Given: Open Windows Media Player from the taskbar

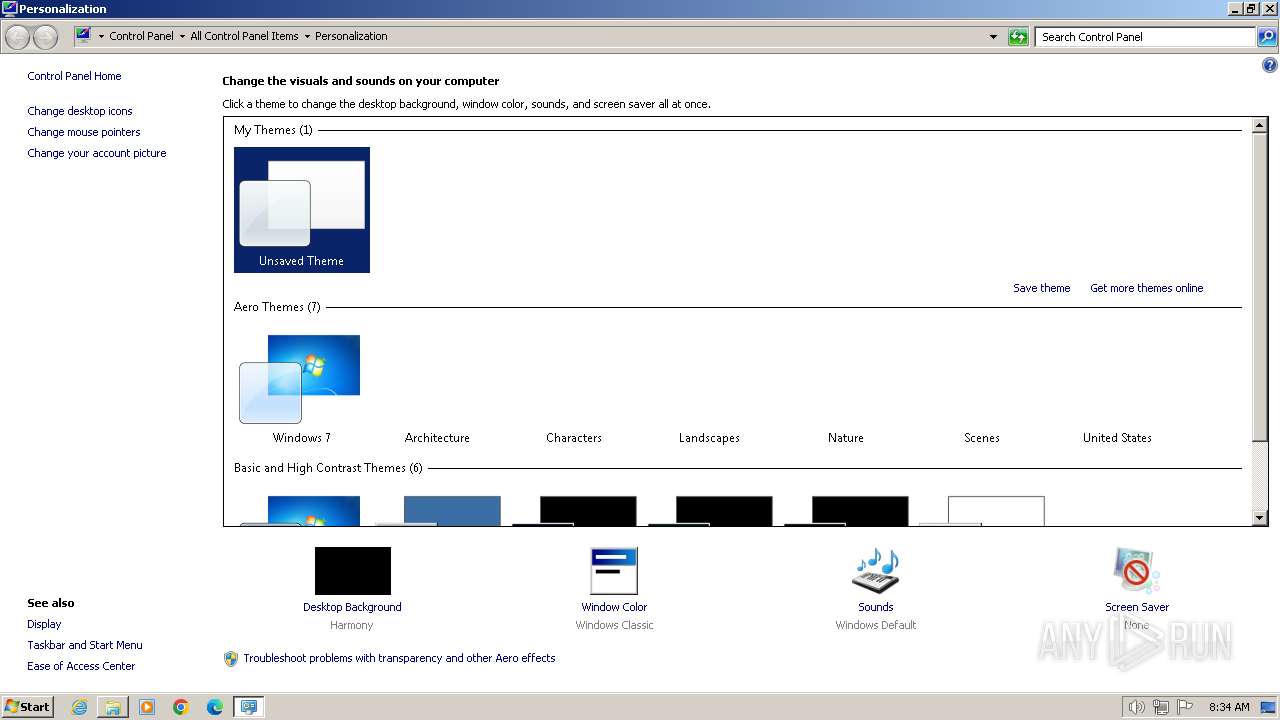Looking at the screenshot, I should pos(147,707).
